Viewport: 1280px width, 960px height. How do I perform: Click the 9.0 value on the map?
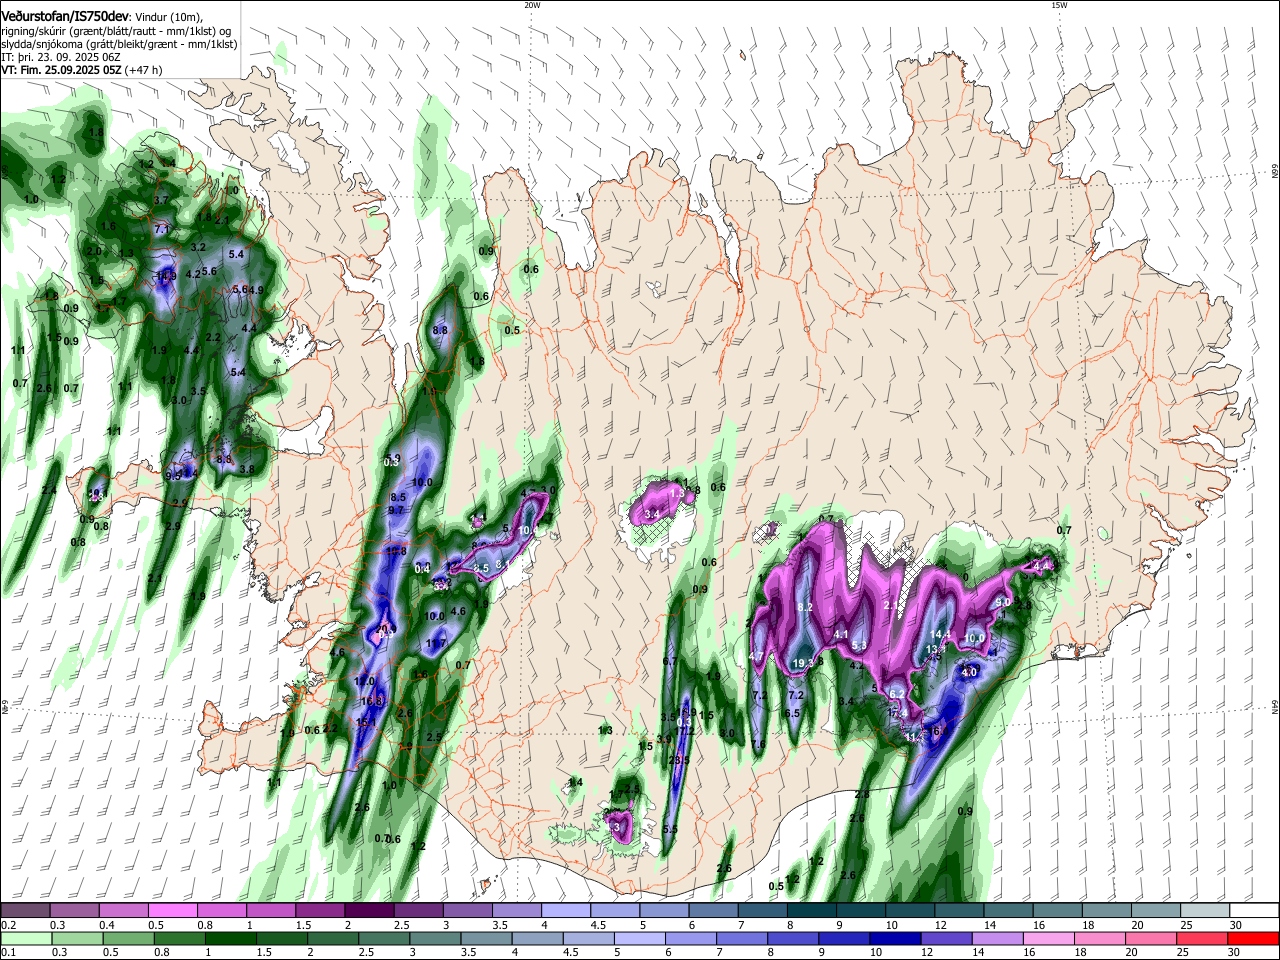pyautogui.click(x=1005, y=601)
